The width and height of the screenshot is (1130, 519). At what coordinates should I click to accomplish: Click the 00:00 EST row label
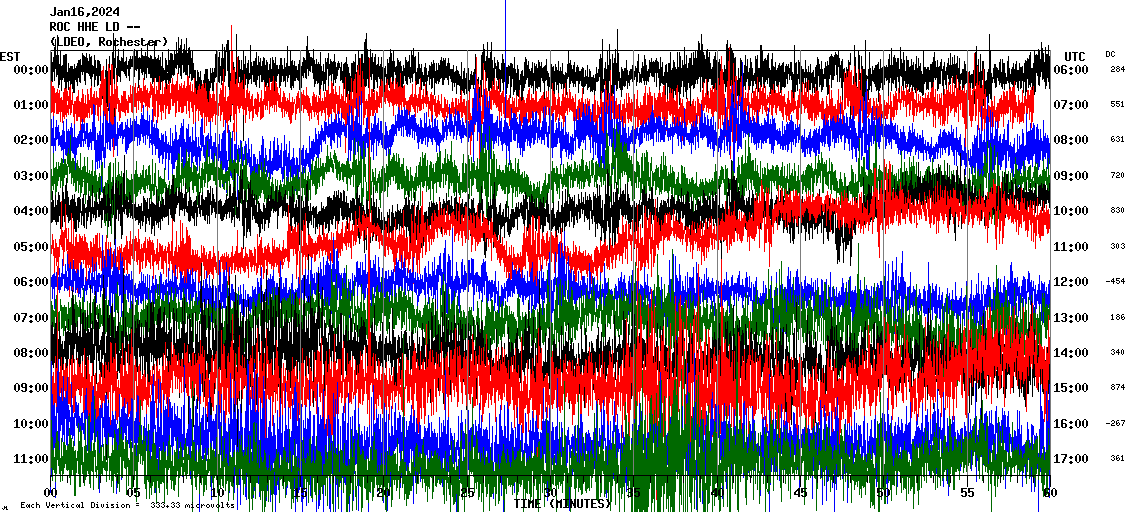point(30,69)
